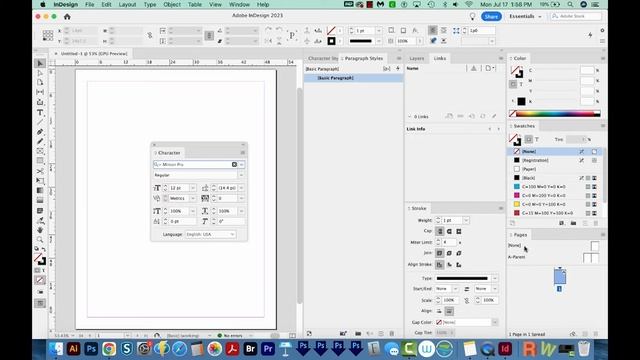Align stroke to inside
Image resolution: width=640 pixels, height=360 pixels.
[449, 264]
